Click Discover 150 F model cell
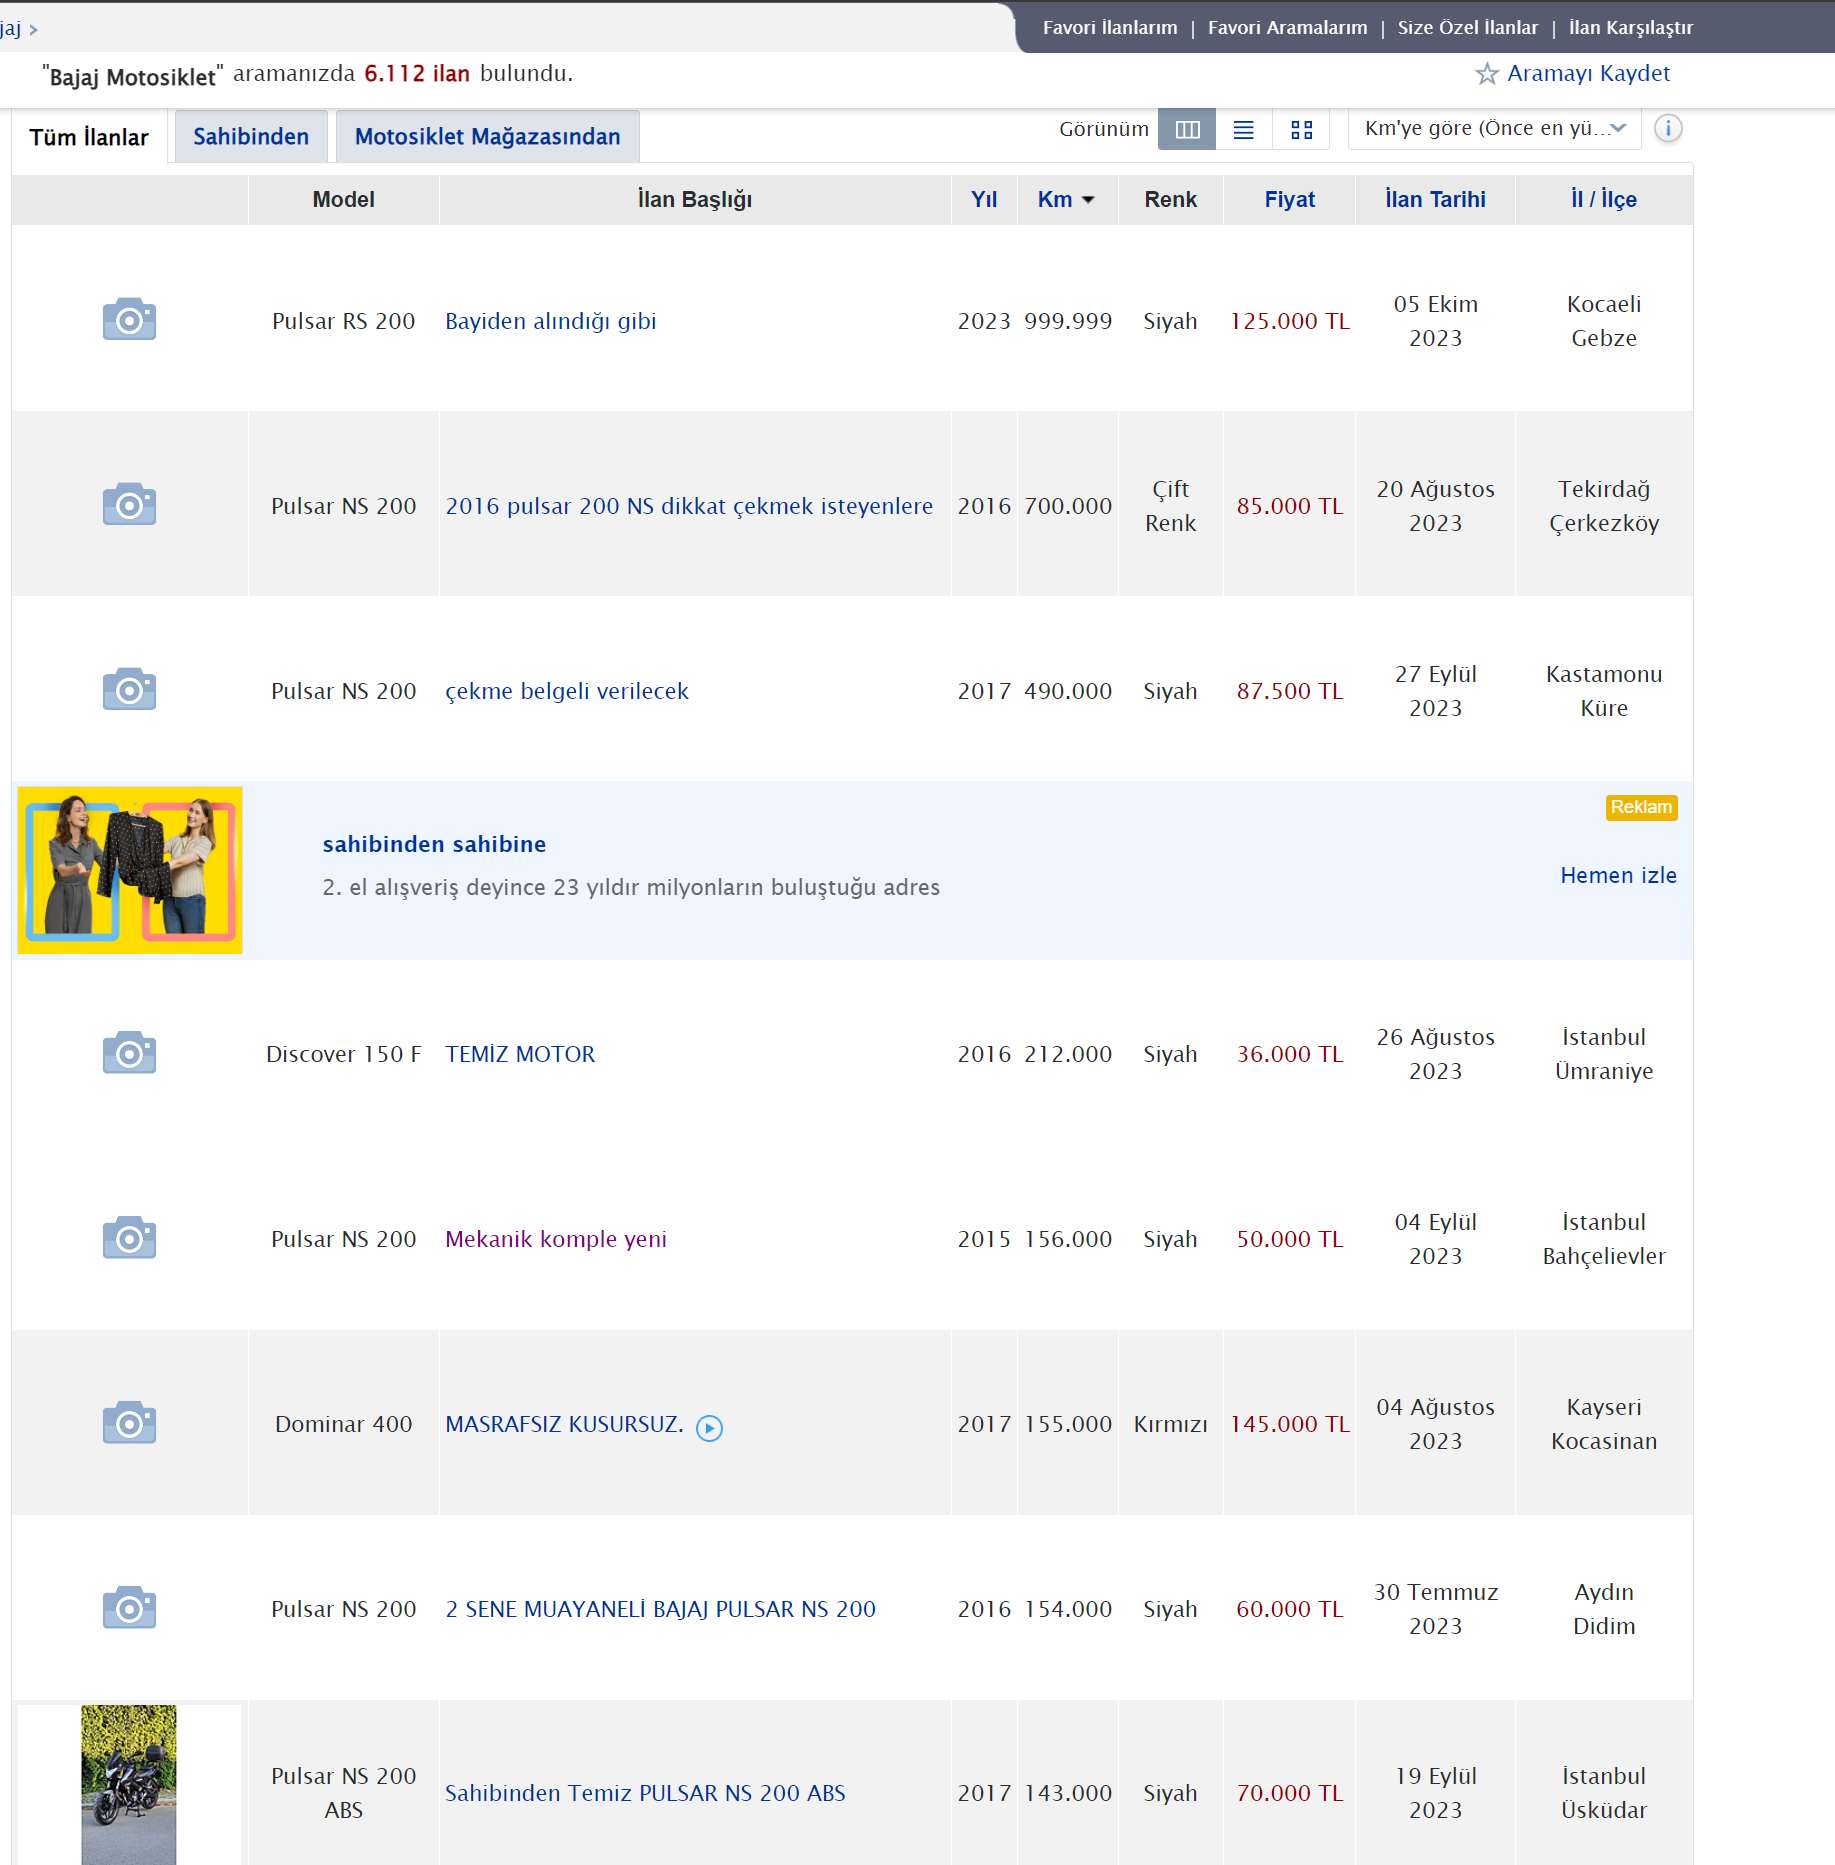This screenshot has width=1835, height=1865. tap(343, 1054)
